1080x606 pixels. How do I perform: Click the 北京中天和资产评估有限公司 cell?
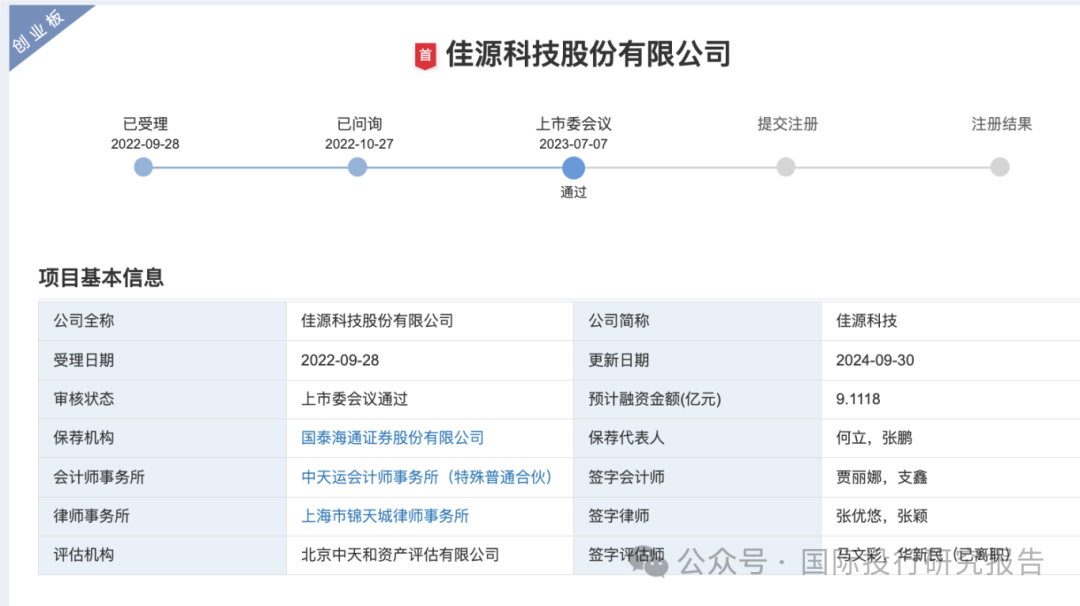[x=400, y=555]
